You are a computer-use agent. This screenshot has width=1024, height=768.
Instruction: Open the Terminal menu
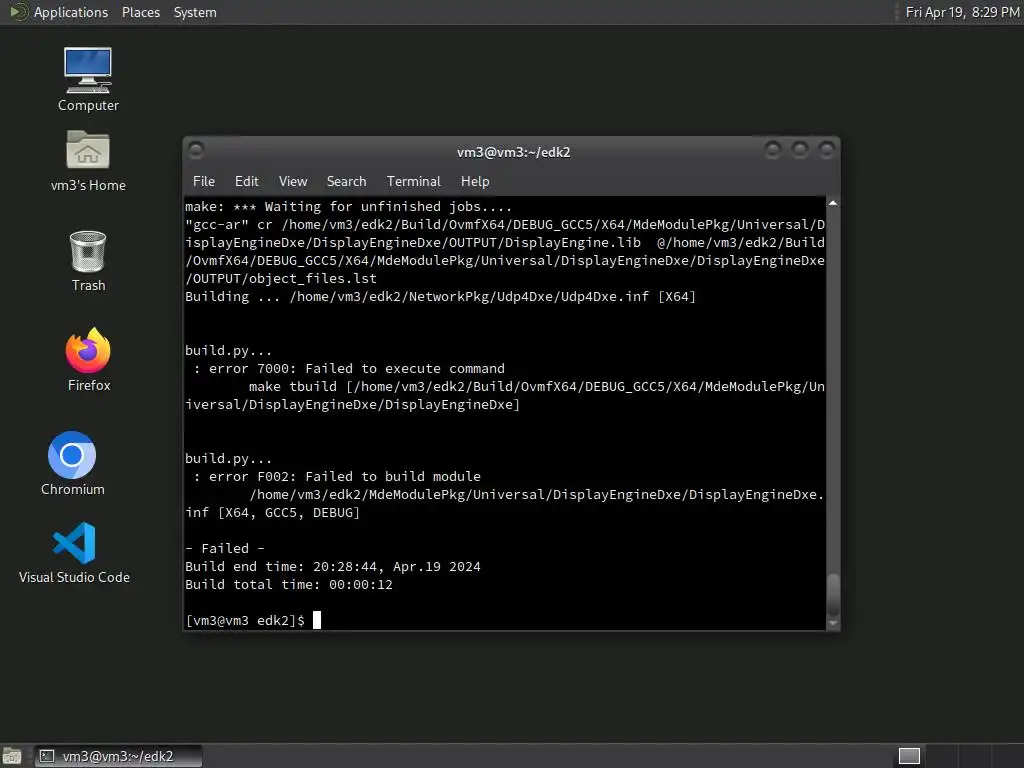413,182
